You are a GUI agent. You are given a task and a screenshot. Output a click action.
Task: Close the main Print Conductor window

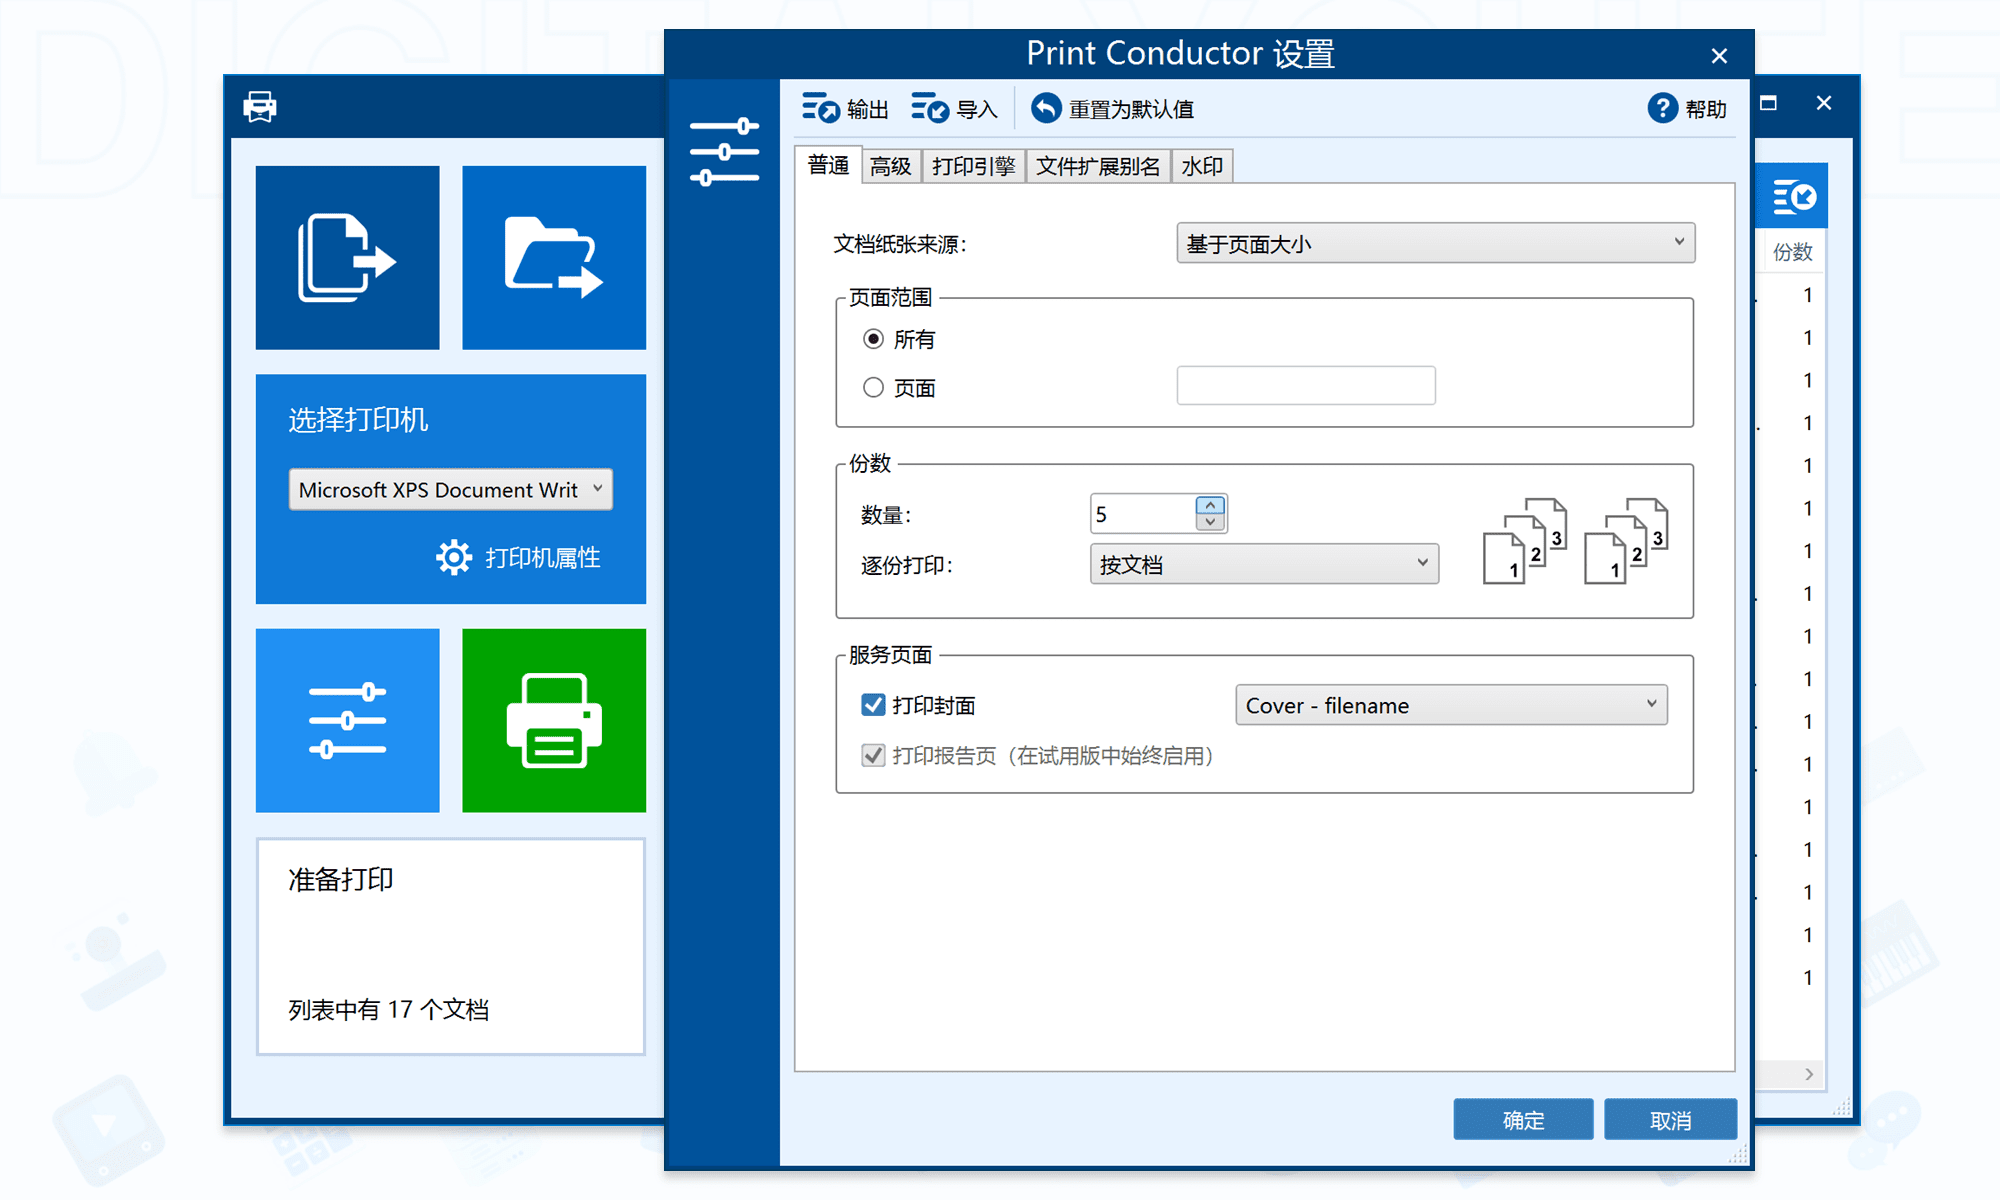click(1824, 103)
